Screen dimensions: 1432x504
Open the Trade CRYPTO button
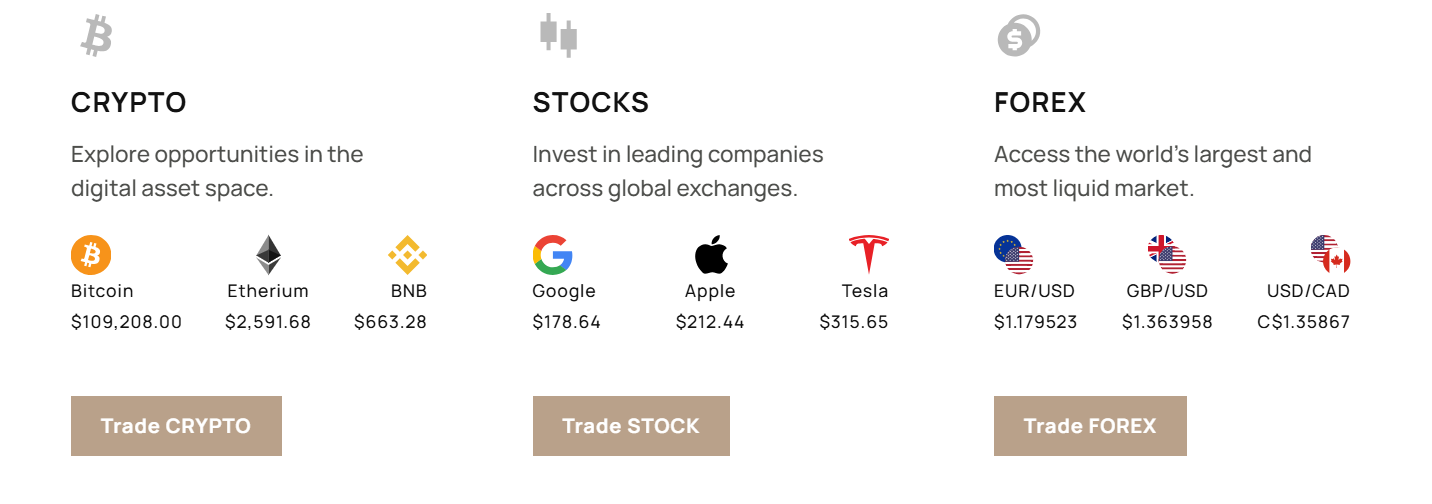click(176, 426)
